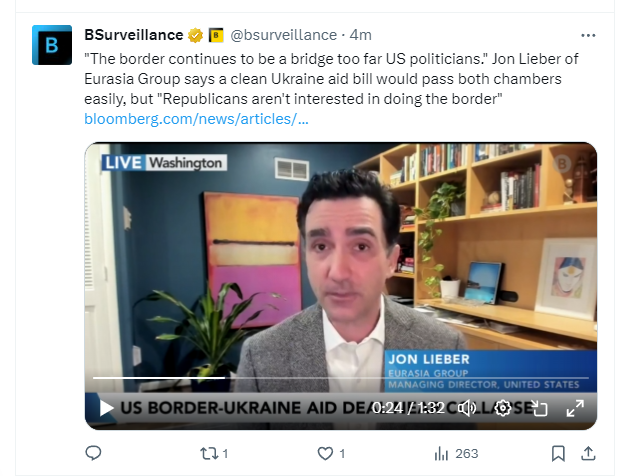Open video settings gear icon
The height and width of the screenshot is (476, 617).
tap(502, 408)
